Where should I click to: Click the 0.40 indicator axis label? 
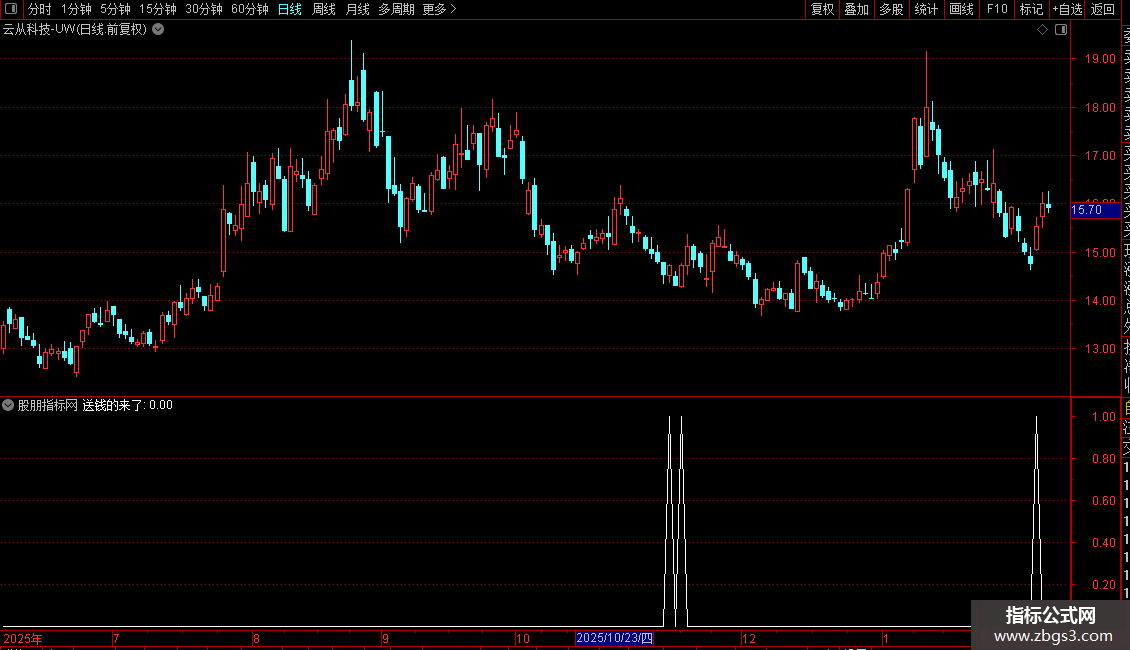[1103, 543]
